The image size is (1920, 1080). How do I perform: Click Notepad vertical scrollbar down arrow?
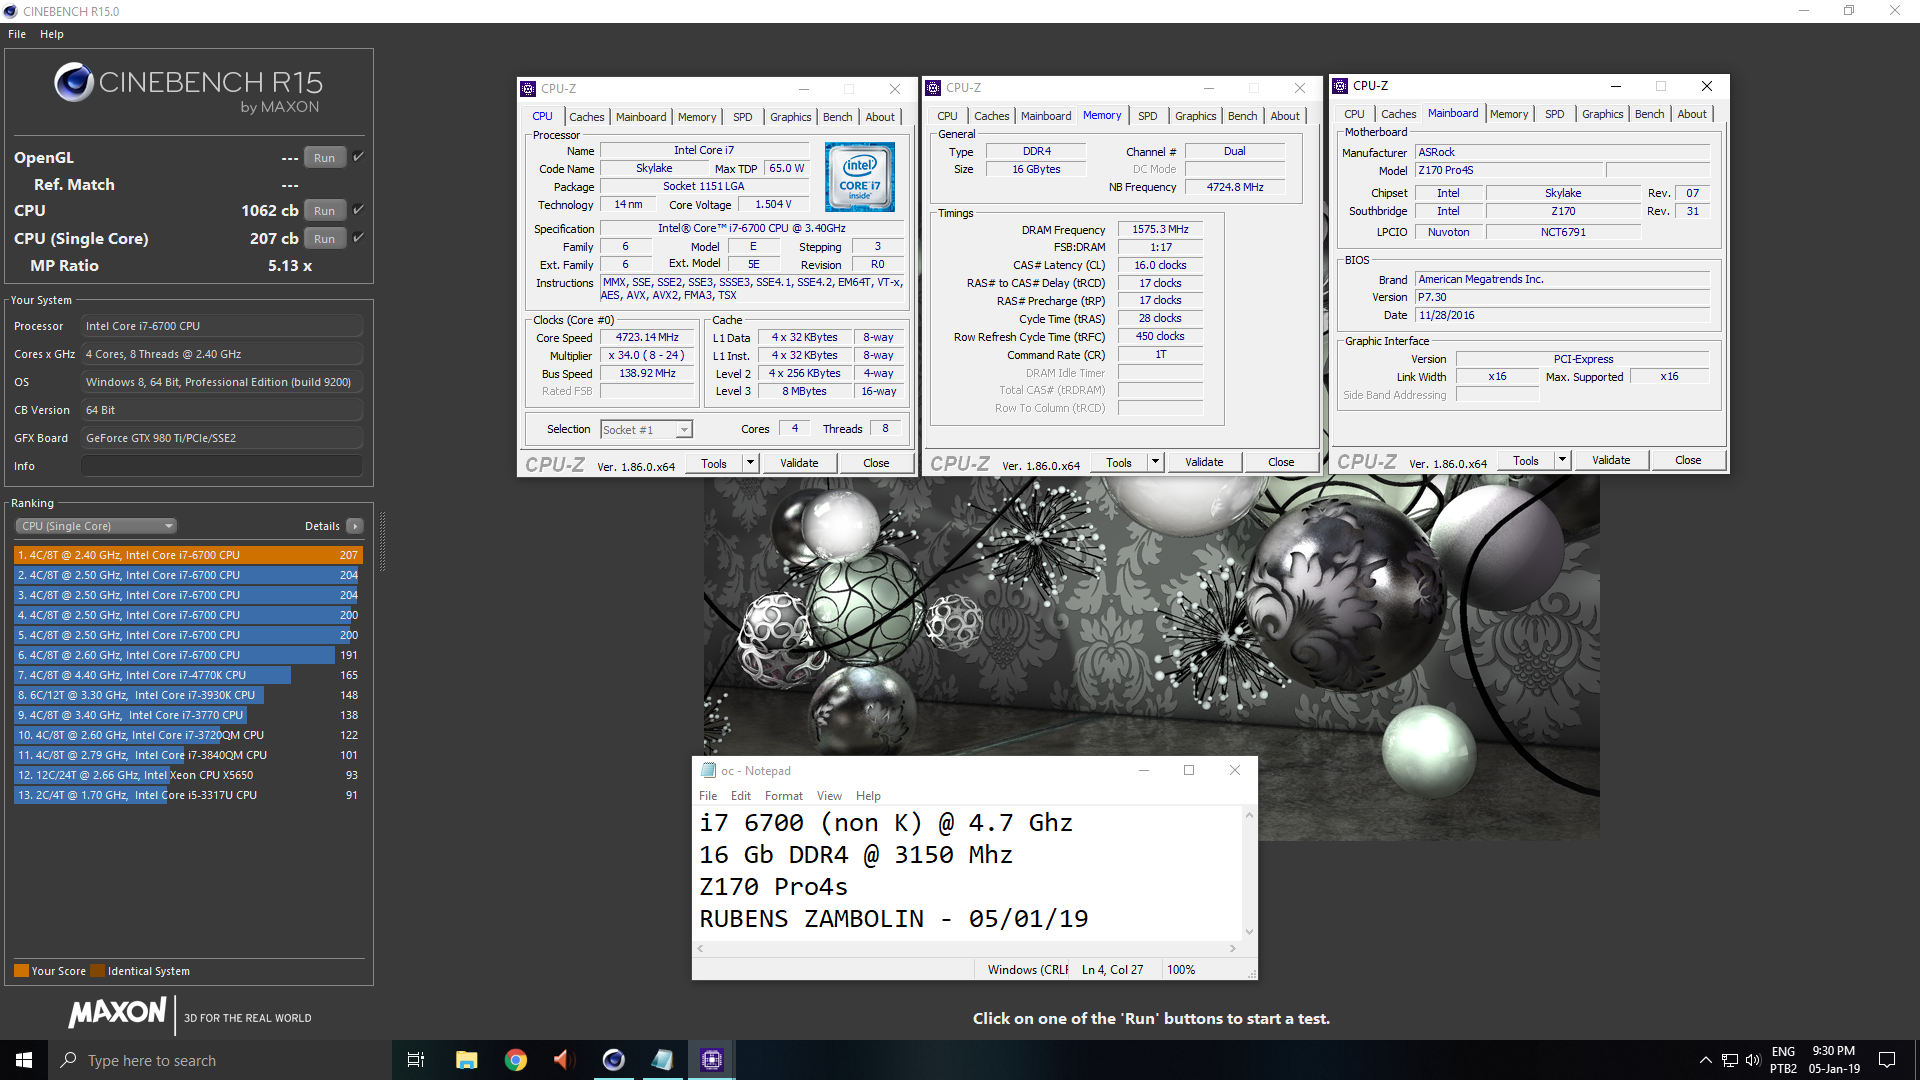click(1249, 932)
